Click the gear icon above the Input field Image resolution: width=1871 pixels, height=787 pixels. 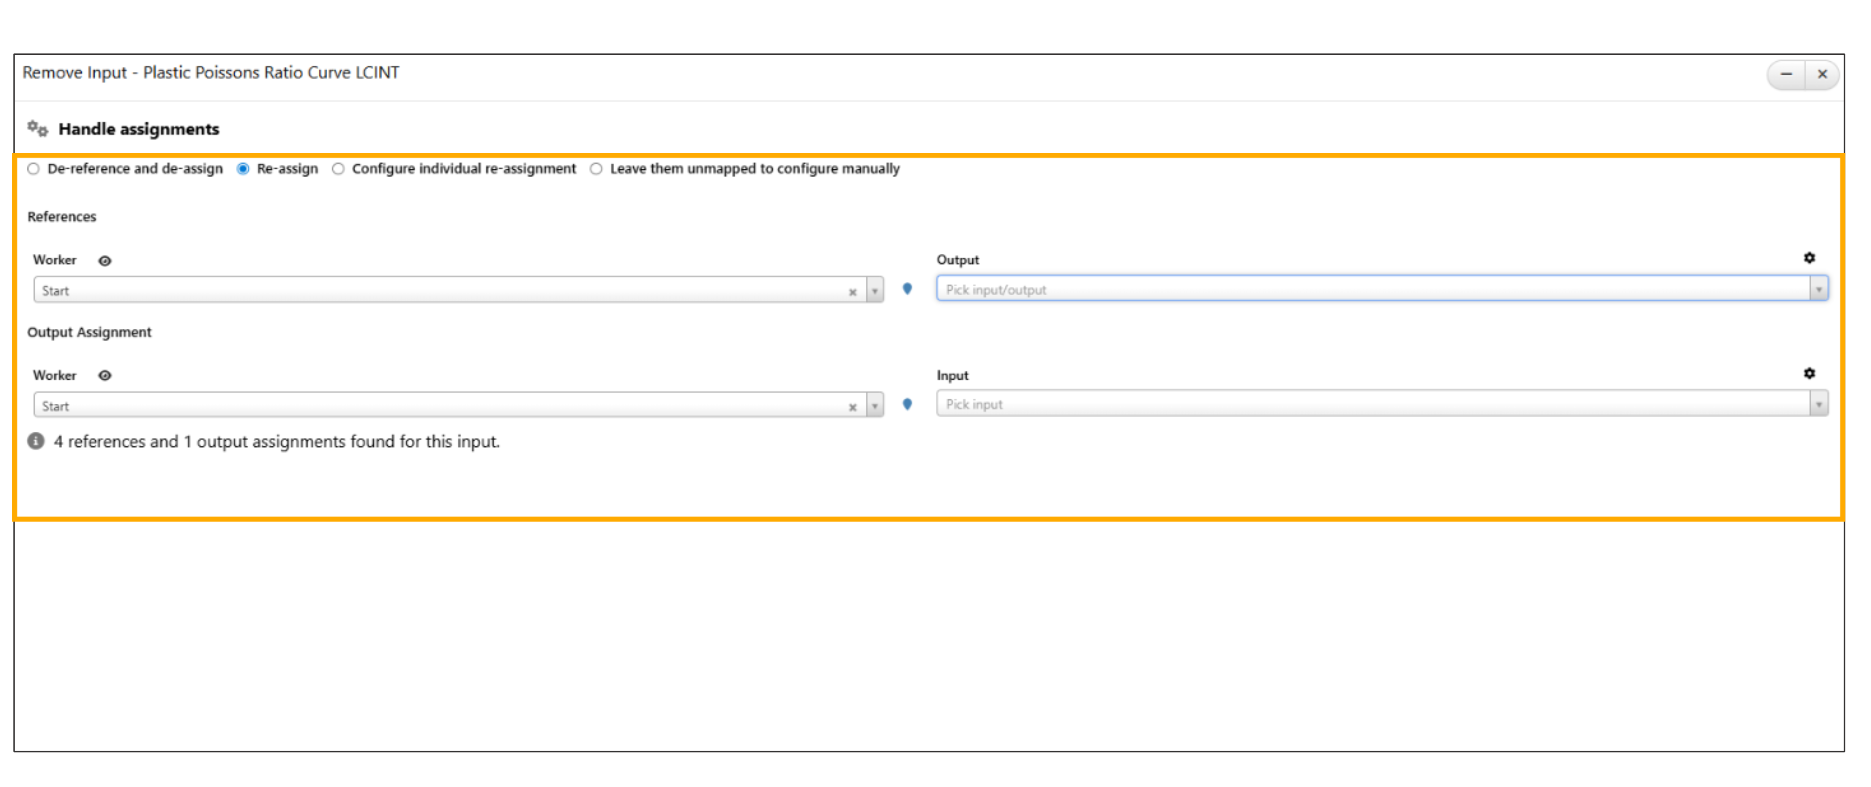(x=1809, y=373)
